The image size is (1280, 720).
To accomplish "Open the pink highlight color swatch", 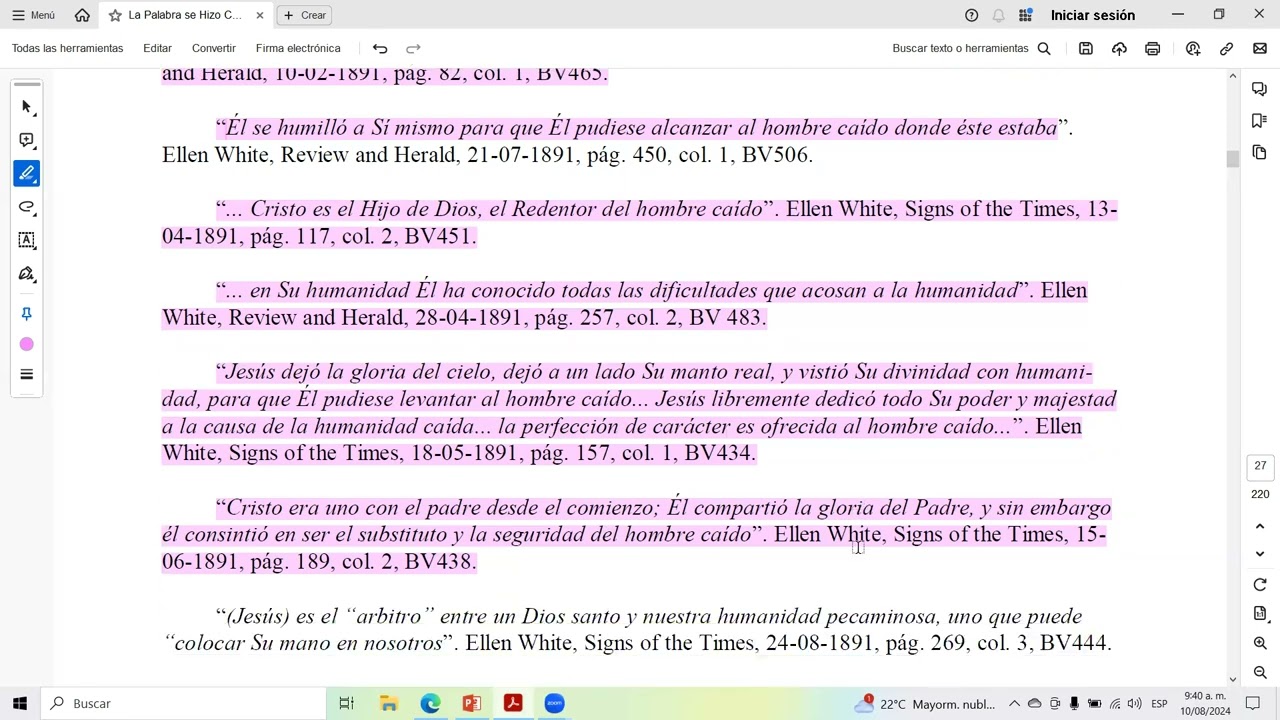I will pos(27,344).
